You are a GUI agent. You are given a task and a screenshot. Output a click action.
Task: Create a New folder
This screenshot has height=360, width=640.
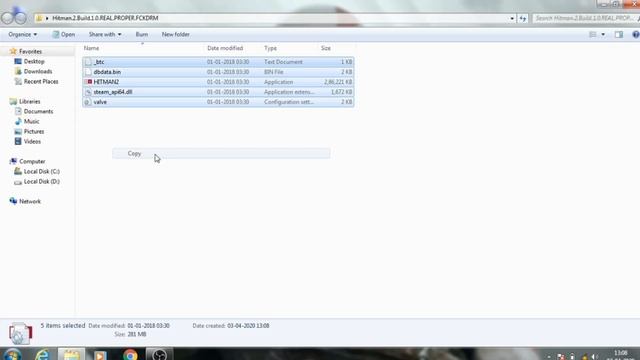176,35
